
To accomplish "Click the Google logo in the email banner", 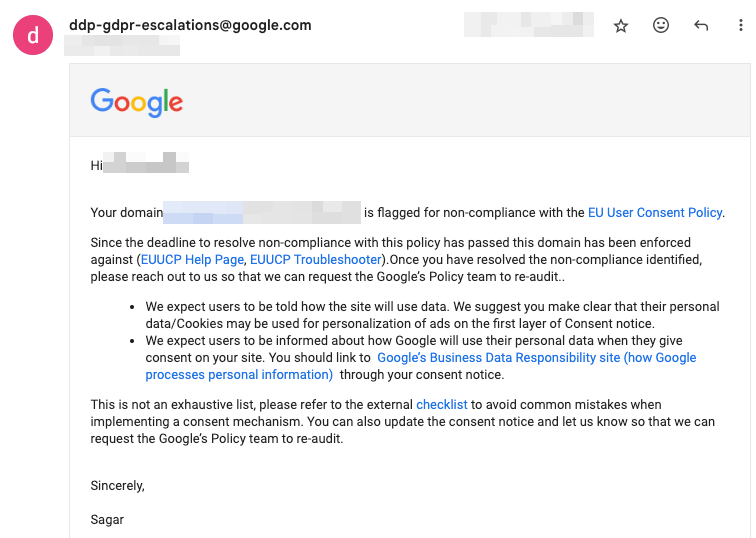I will [x=137, y=102].
